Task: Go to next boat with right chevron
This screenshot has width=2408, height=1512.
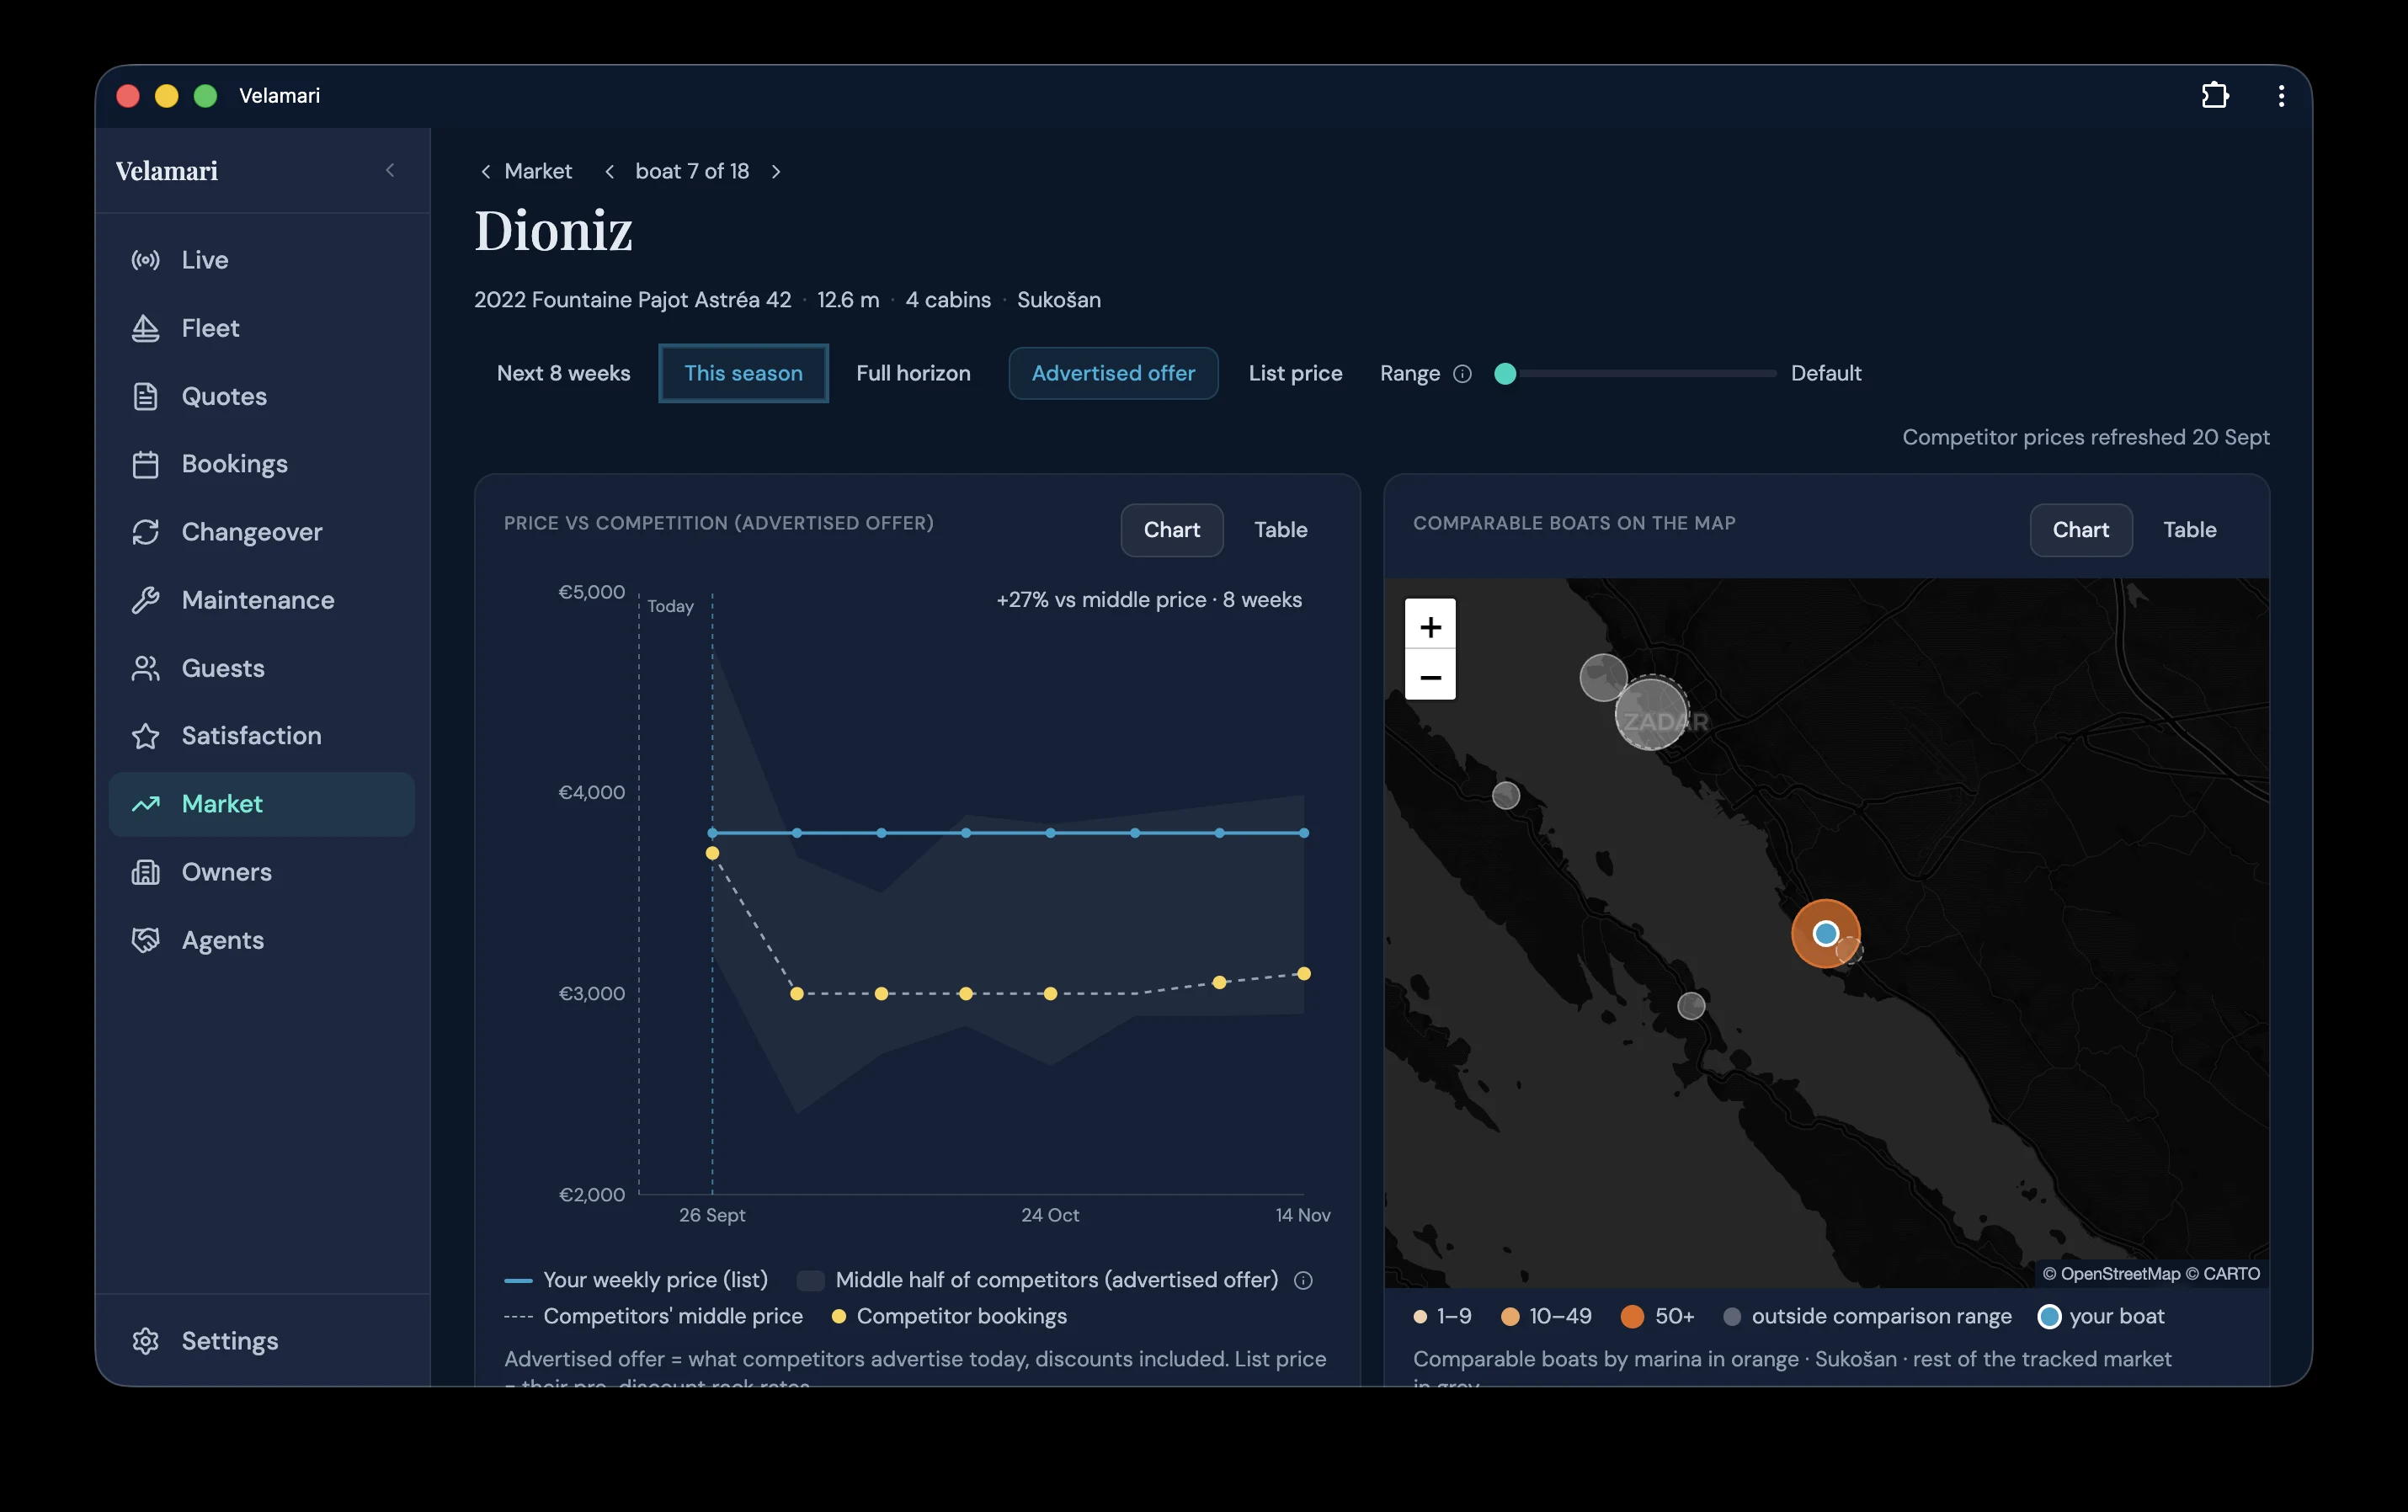Action: coord(776,172)
